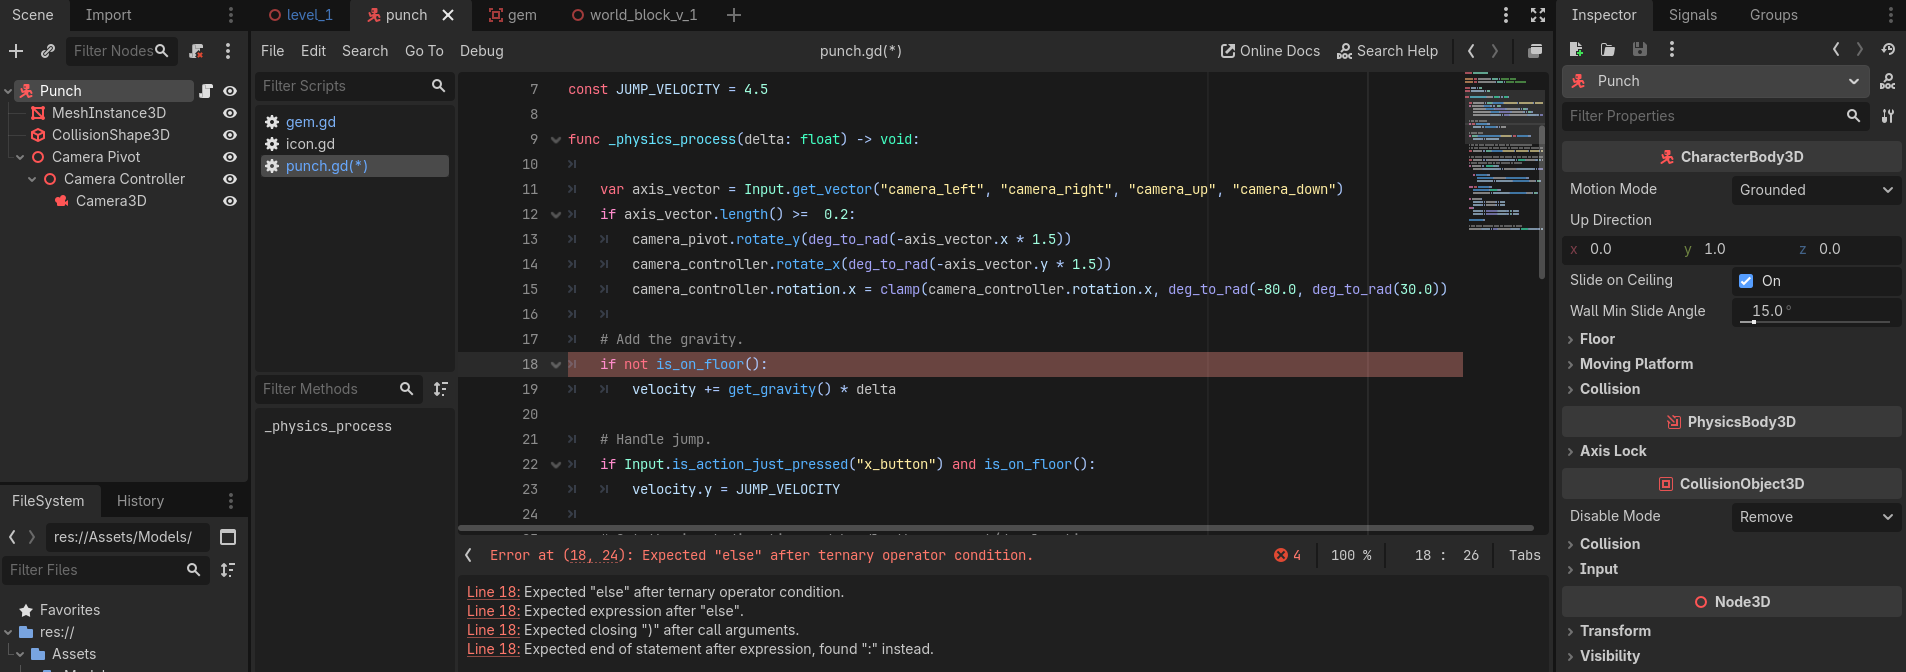Screen dimensions: 1906x672
Task: Open the Go To menu
Action: pyautogui.click(x=424, y=51)
